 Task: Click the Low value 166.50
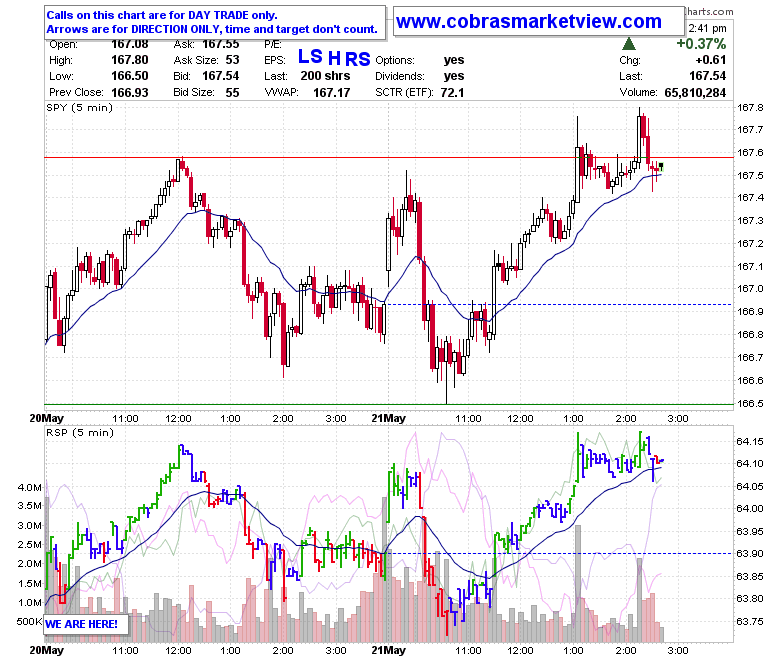coord(129,76)
